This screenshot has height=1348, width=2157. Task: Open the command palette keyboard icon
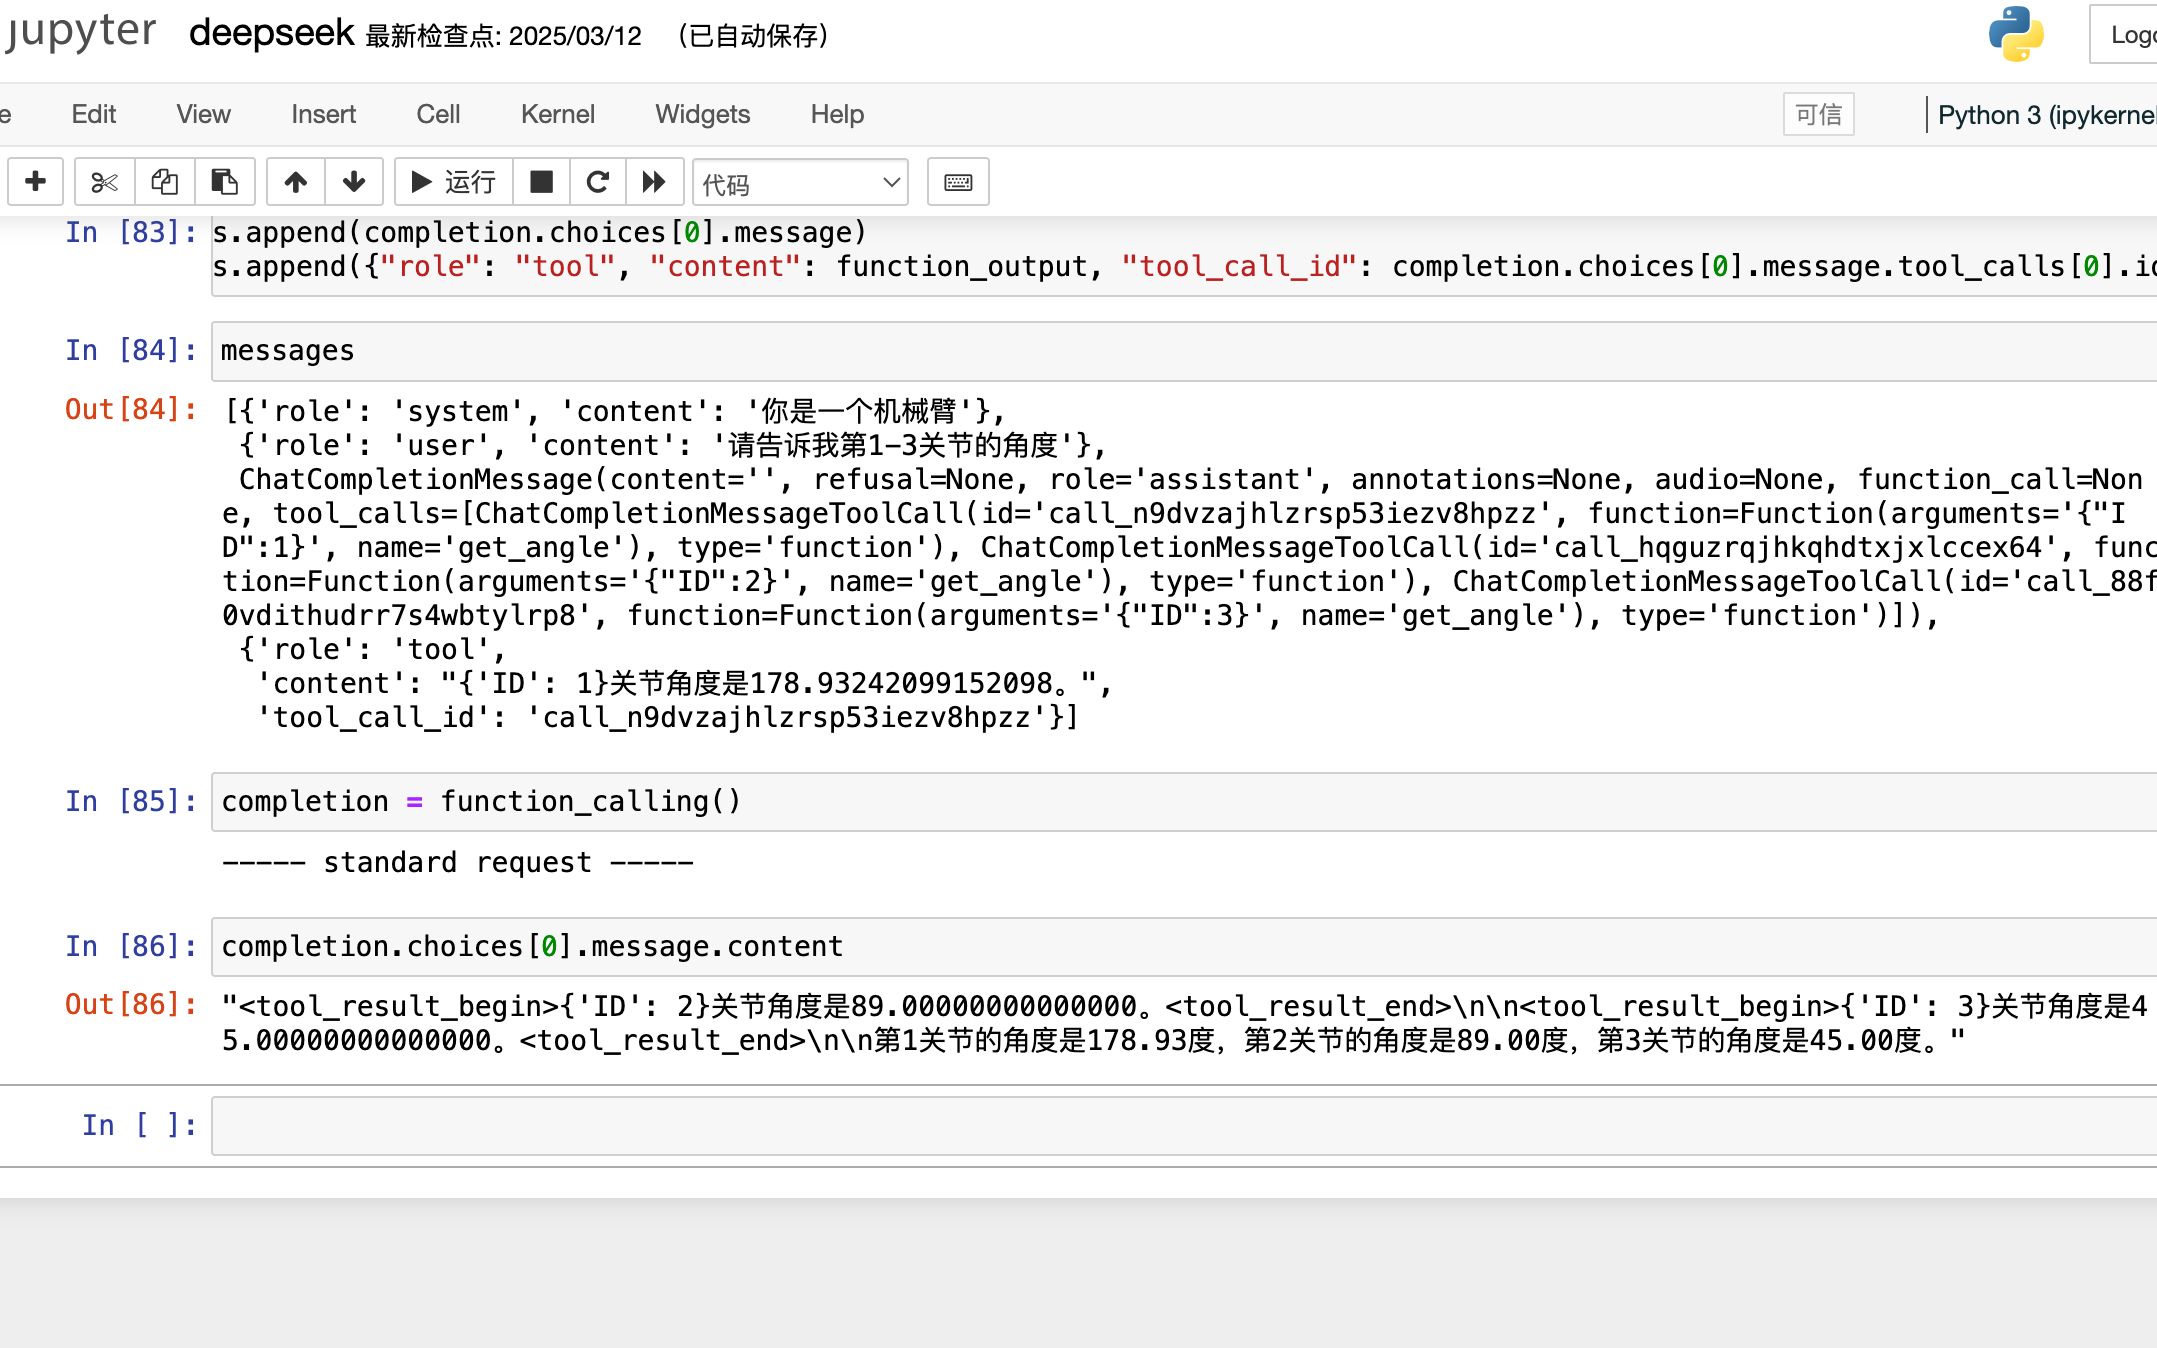click(x=957, y=182)
